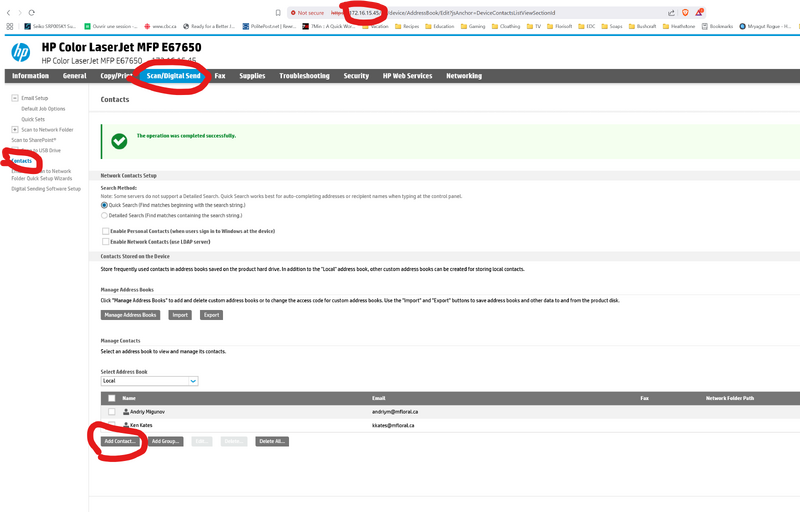800x512 pixels.
Task: Click the green success checkmark icon
Action: tap(119, 141)
